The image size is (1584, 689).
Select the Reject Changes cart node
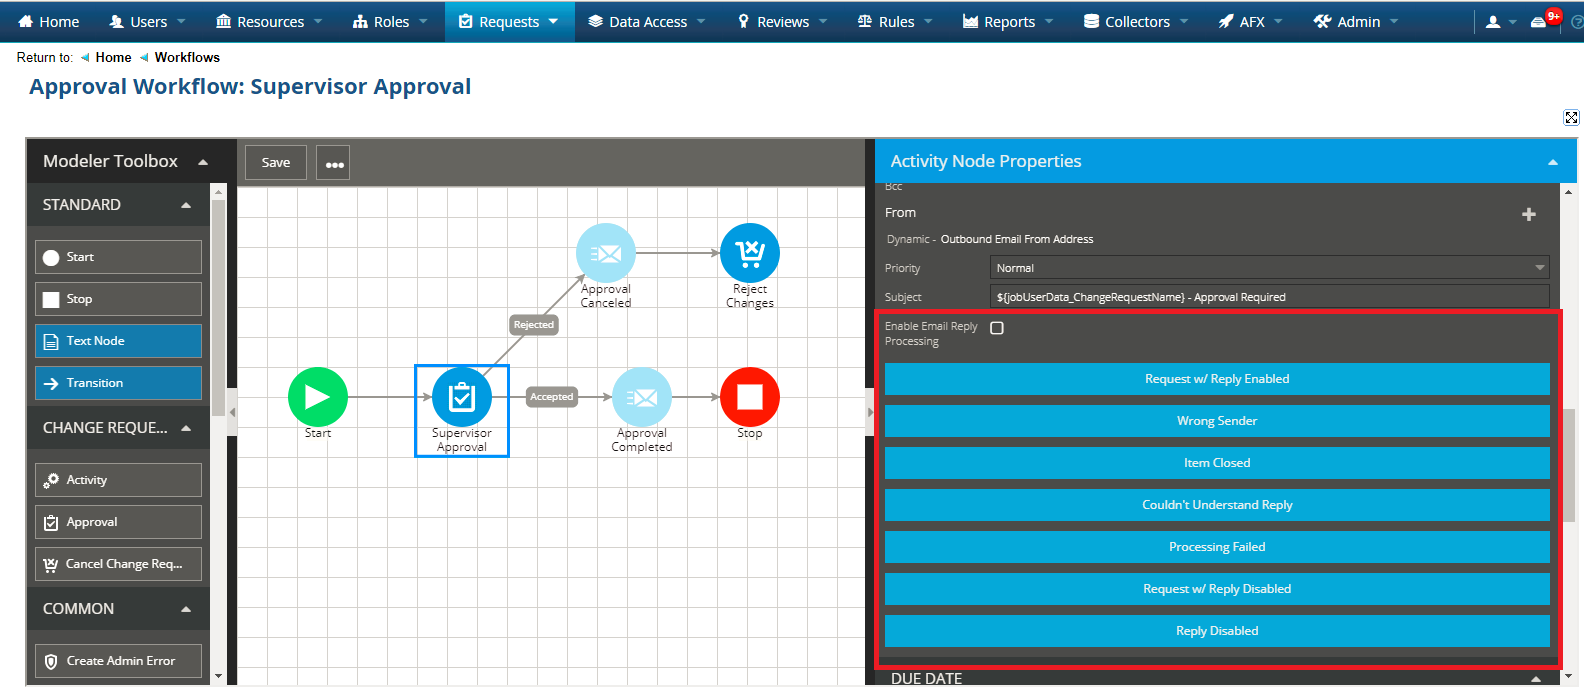point(749,253)
